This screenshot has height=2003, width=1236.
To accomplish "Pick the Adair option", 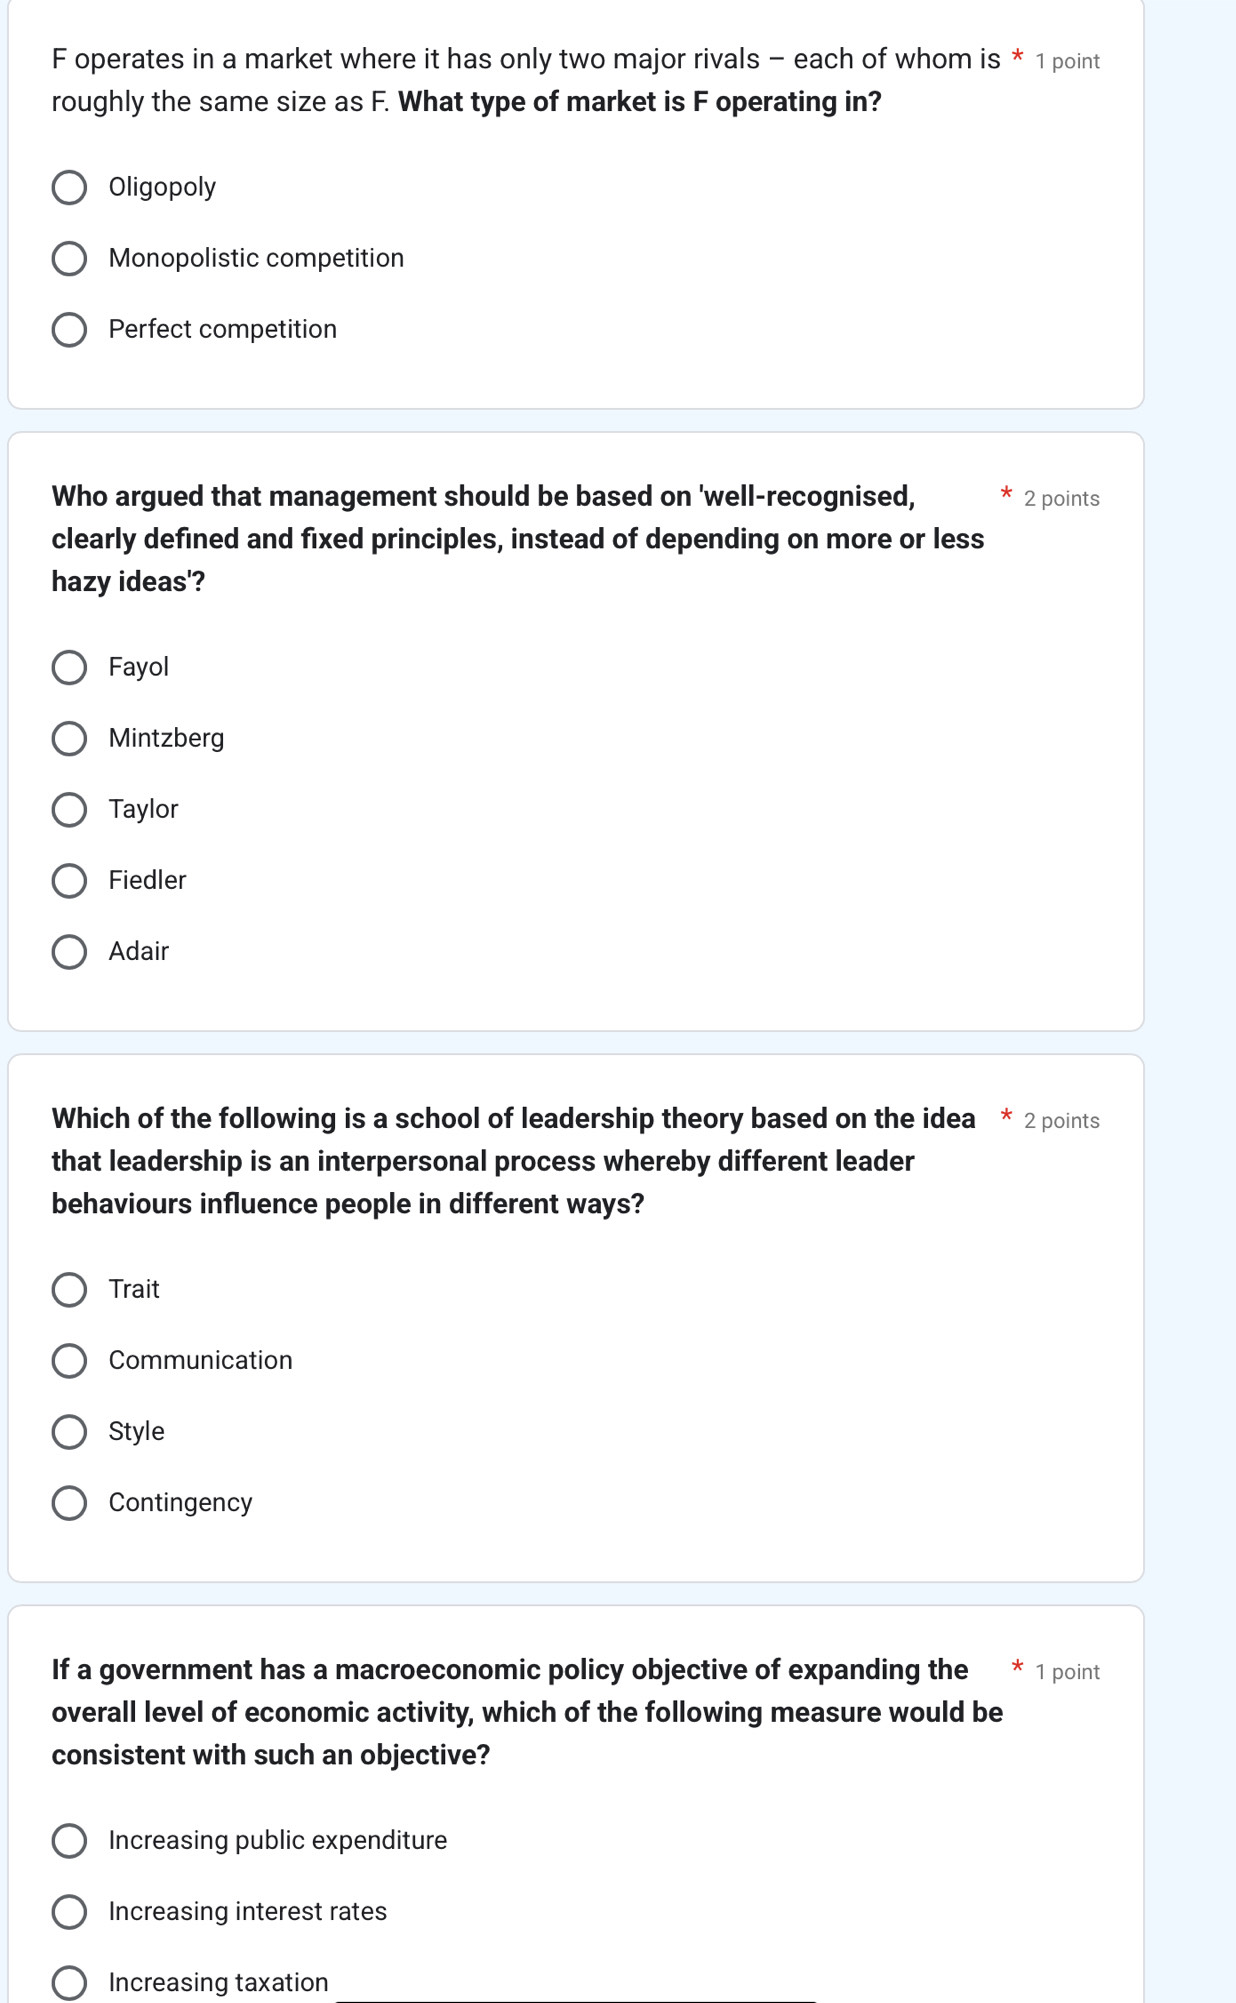I will coord(69,952).
